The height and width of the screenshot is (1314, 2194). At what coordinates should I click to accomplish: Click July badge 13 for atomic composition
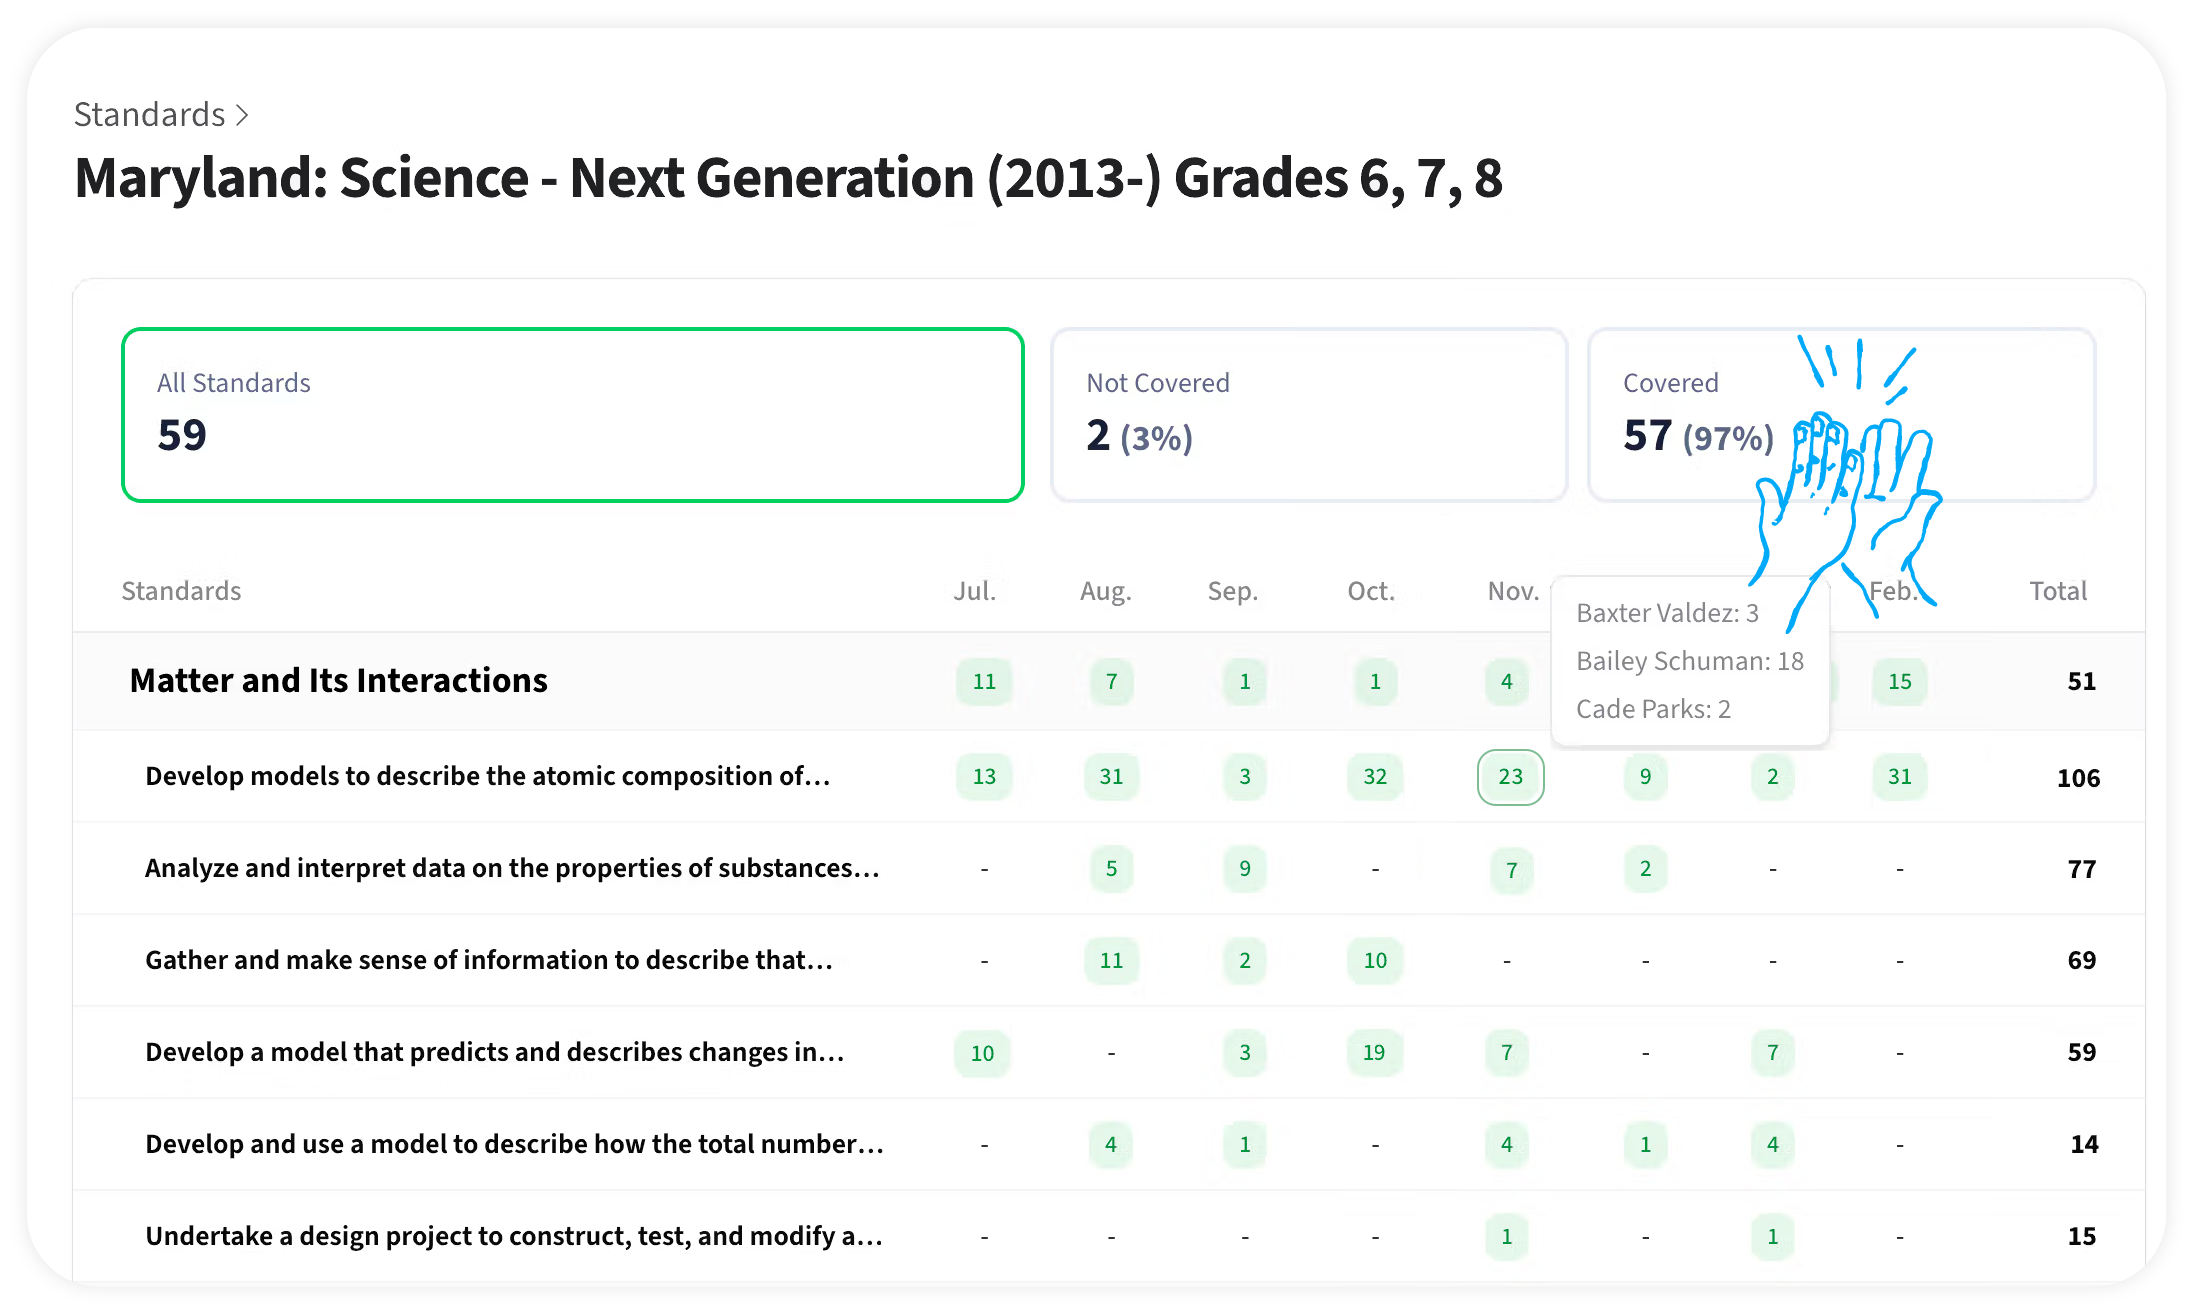tap(984, 777)
